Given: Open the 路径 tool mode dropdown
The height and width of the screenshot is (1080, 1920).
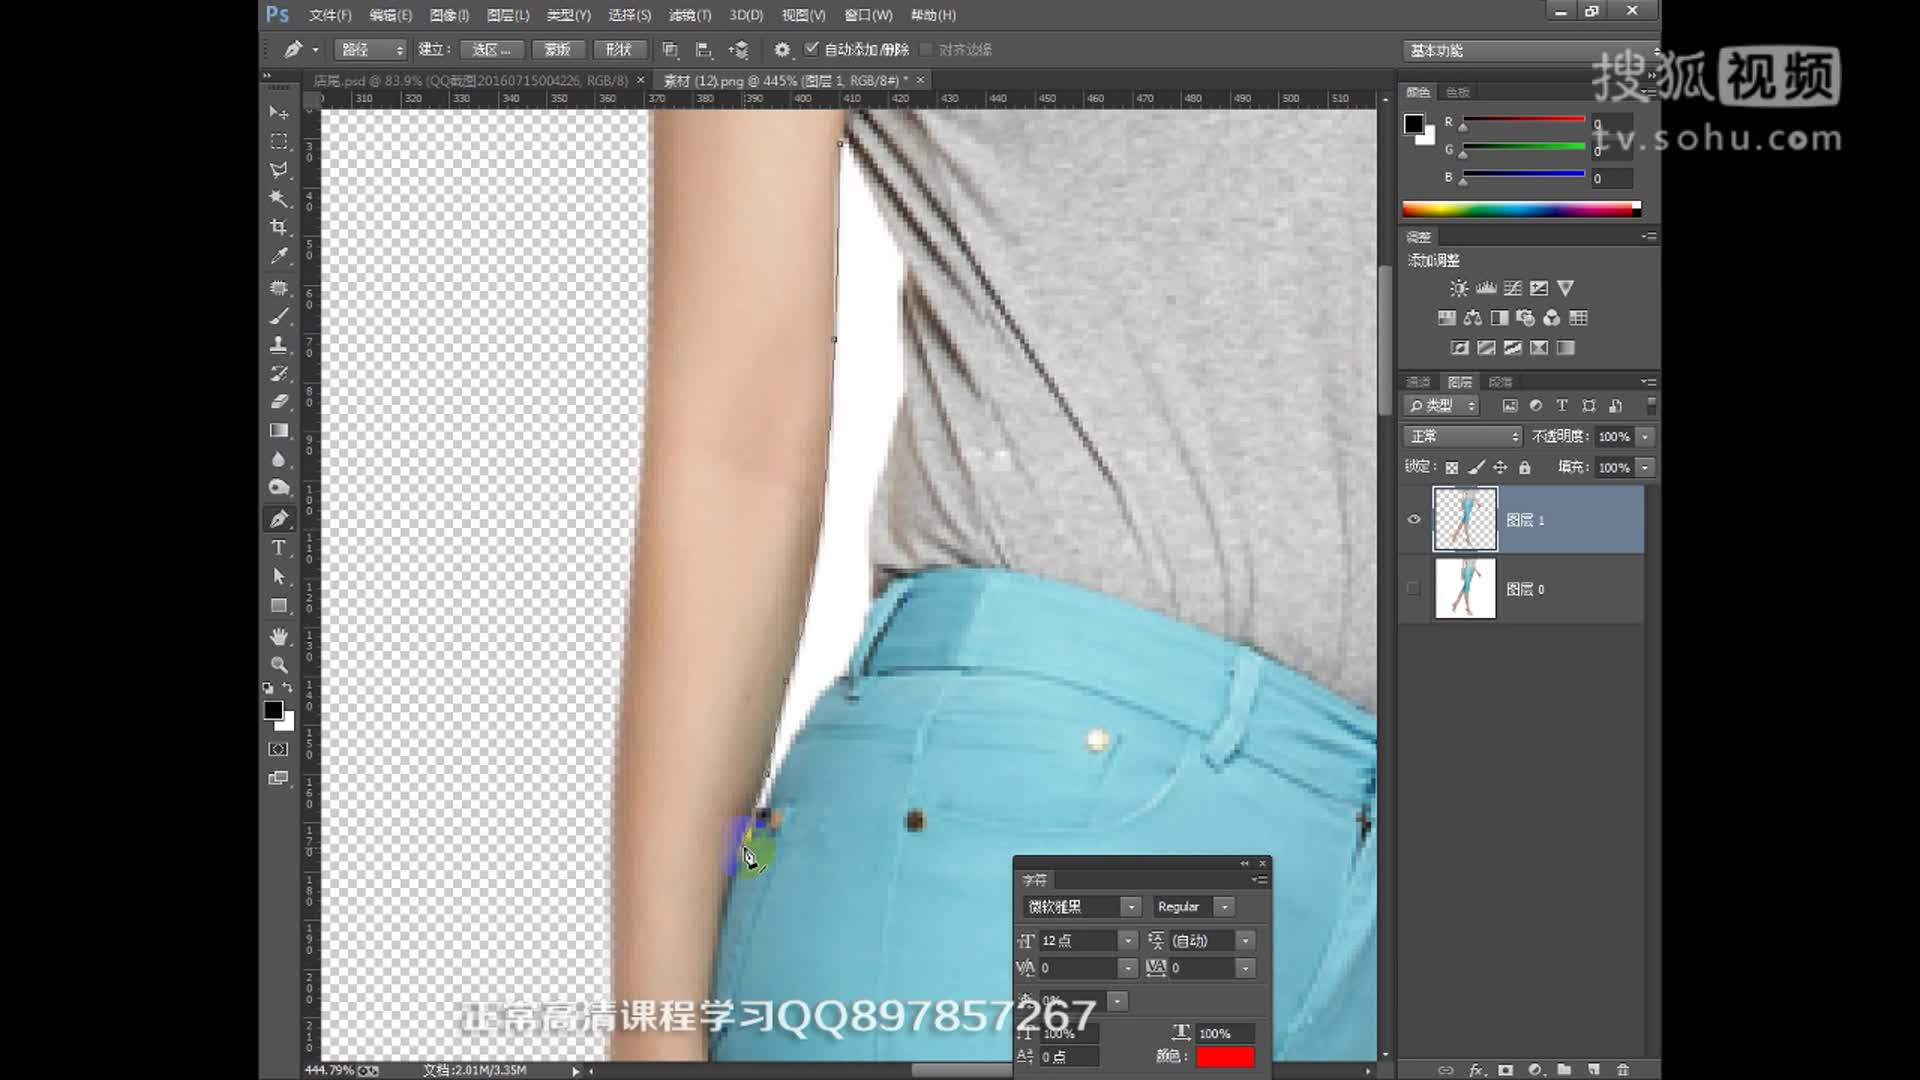Looking at the screenshot, I should point(371,49).
